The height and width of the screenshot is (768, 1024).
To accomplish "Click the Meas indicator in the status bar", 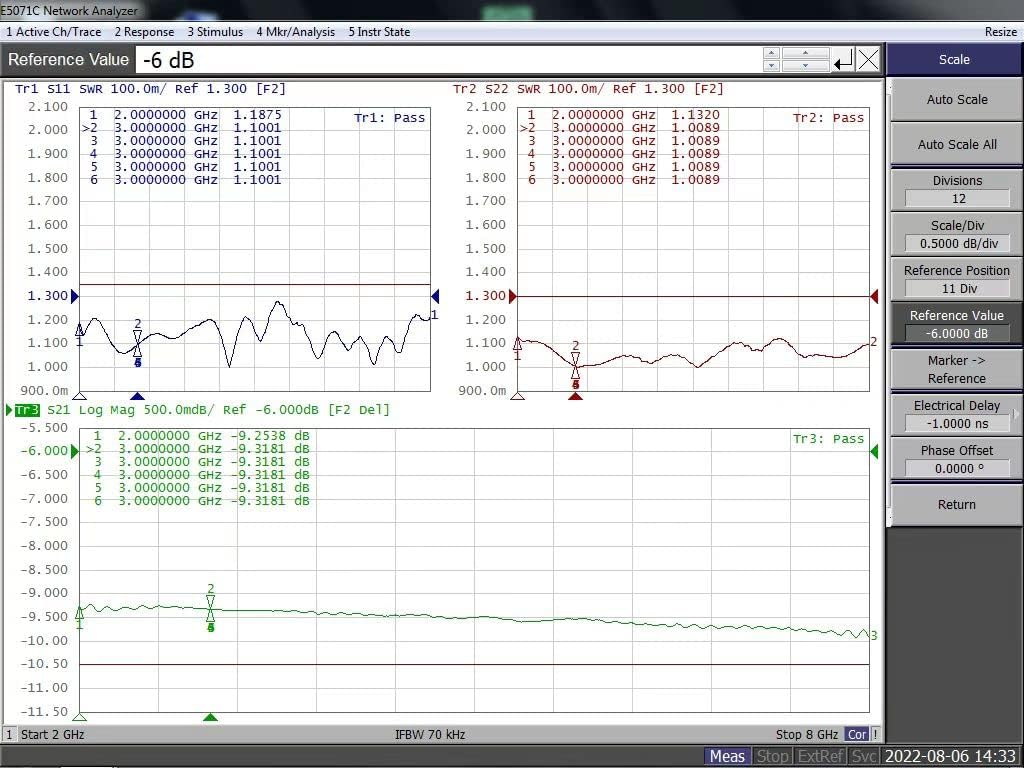I will click(727, 755).
